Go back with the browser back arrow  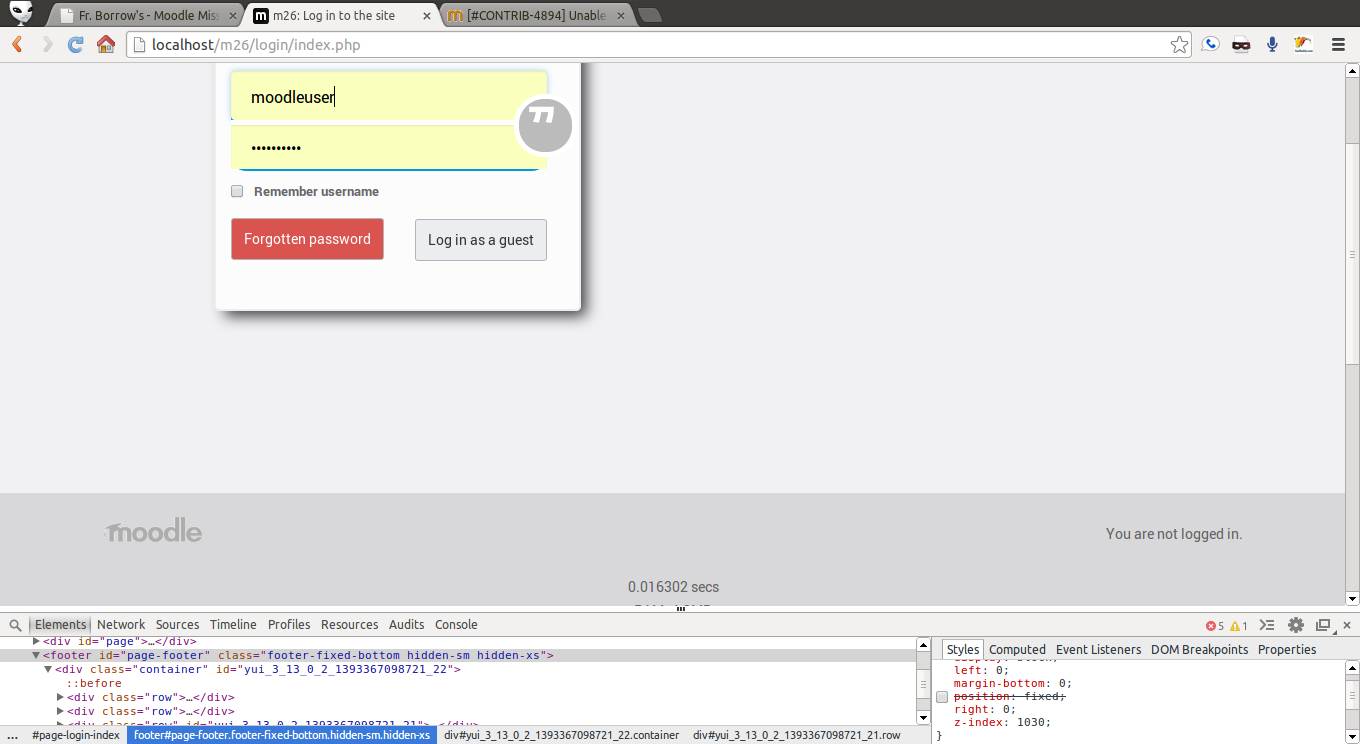click(x=17, y=44)
